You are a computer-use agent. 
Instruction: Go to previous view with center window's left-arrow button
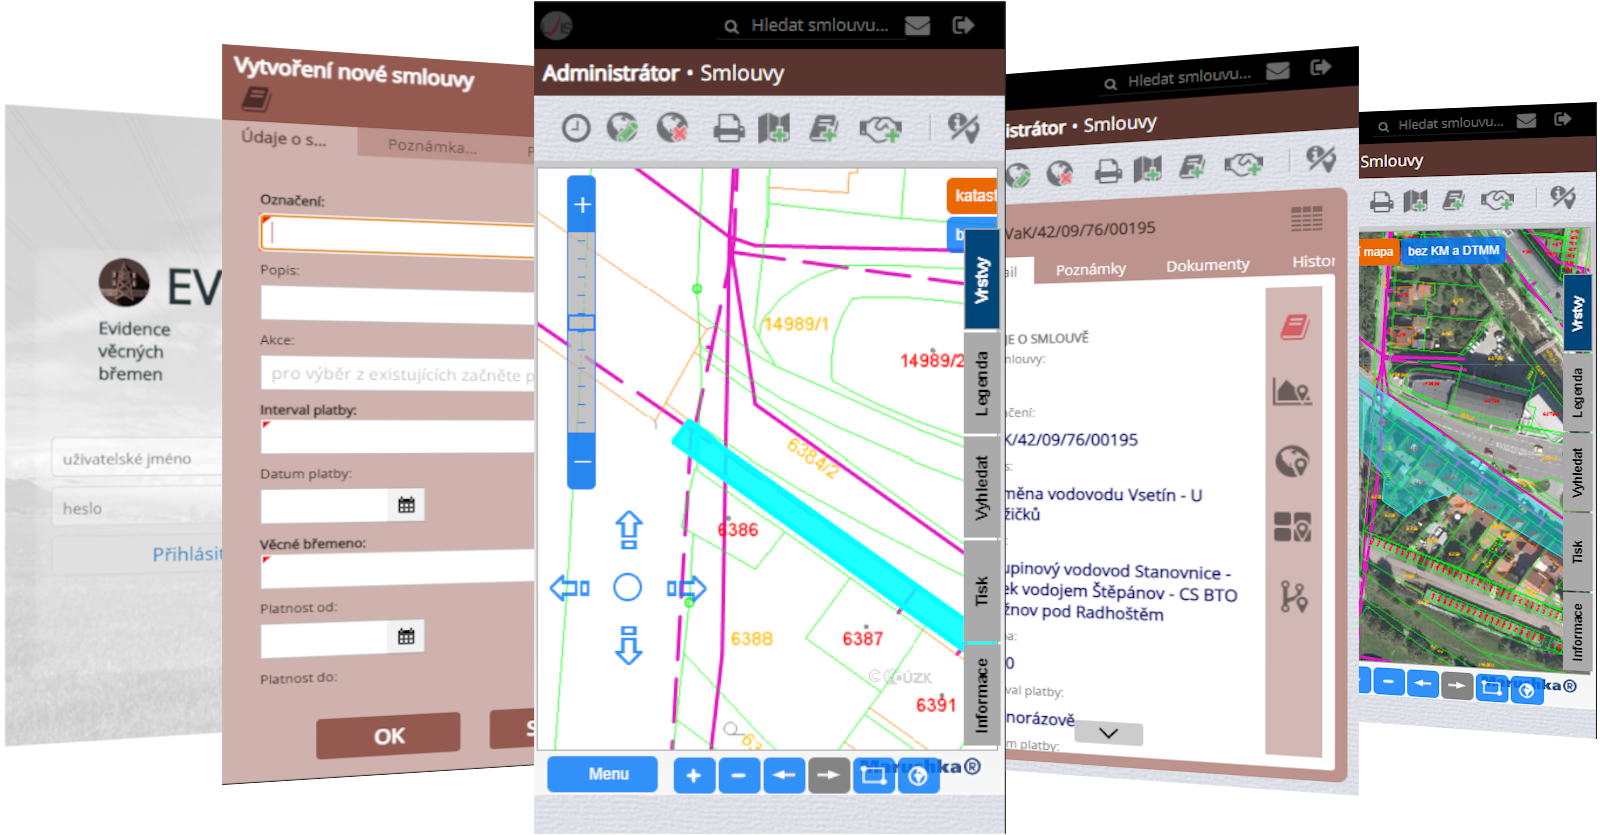tap(784, 775)
